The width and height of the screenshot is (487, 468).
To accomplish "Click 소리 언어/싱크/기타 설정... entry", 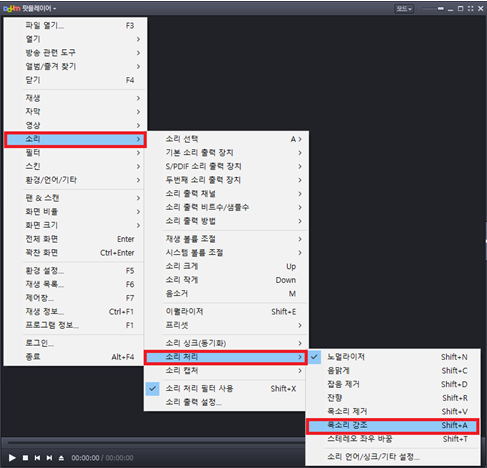I will click(x=394, y=456).
